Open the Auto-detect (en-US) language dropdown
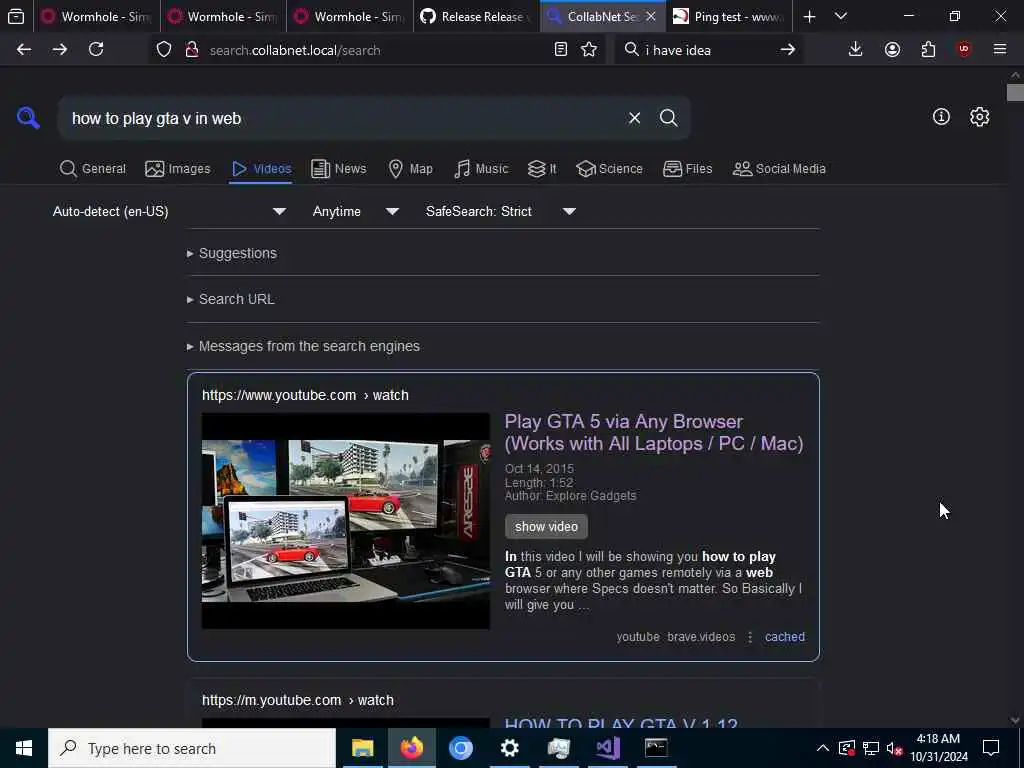The height and width of the screenshot is (768, 1024). click(x=169, y=212)
